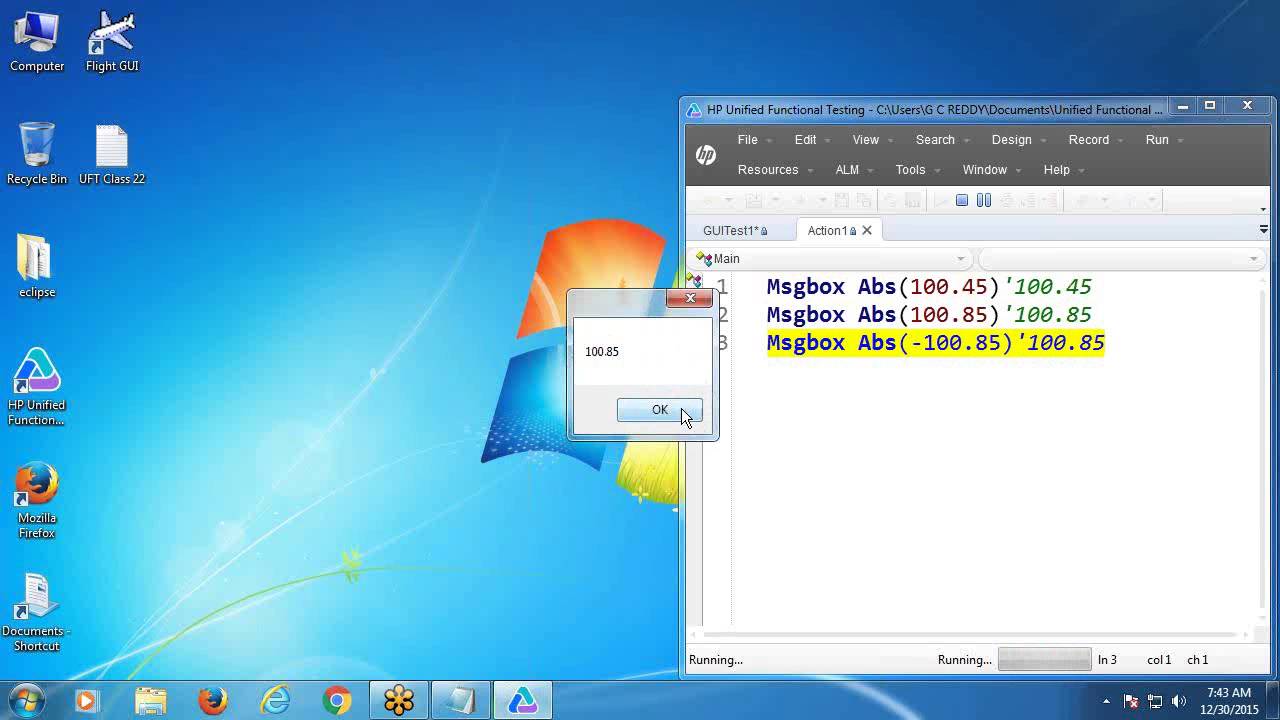1280x720 pixels.
Task: Select the Flight GUI desktop icon
Action: (x=112, y=41)
